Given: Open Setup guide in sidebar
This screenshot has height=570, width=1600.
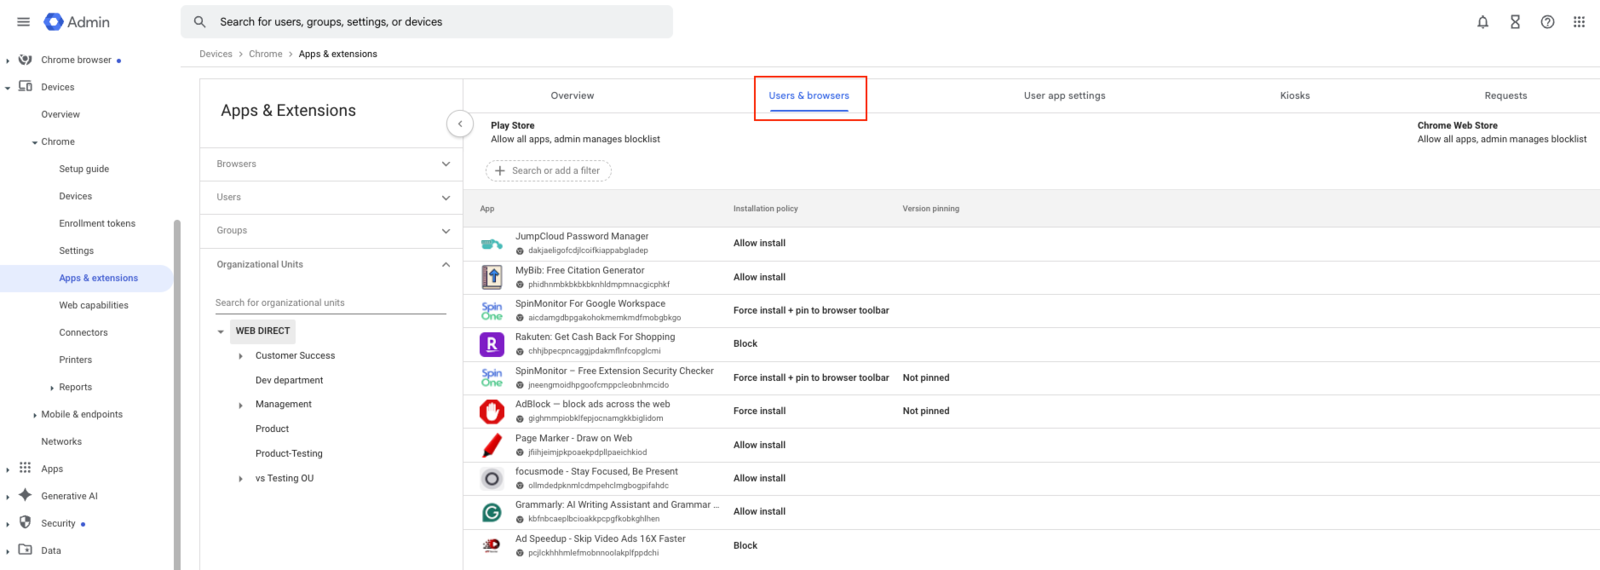Looking at the screenshot, I should (x=84, y=169).
